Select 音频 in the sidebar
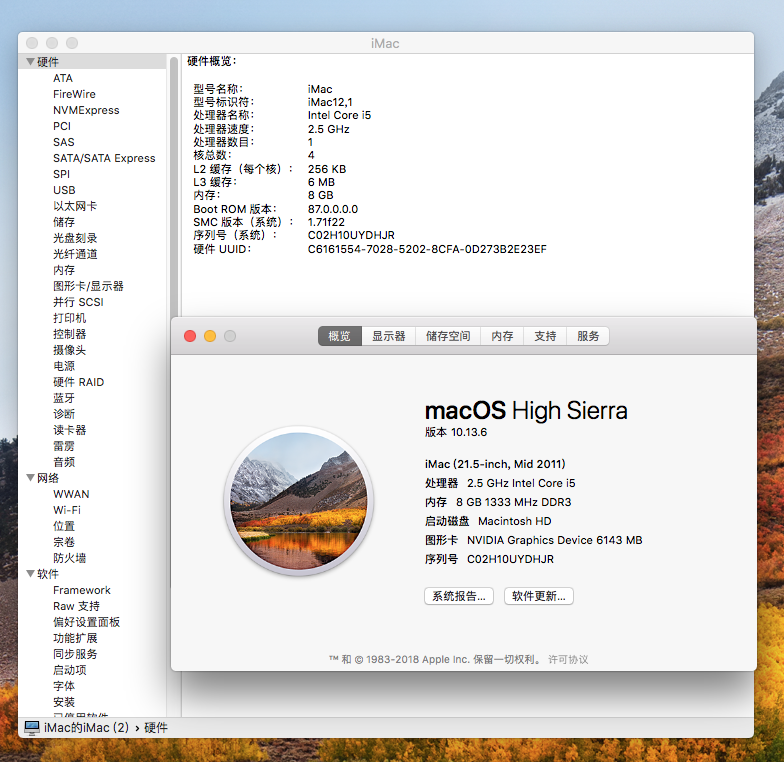Image resolution: width=784 pixels, height=762 pixels. click(64, 462)
